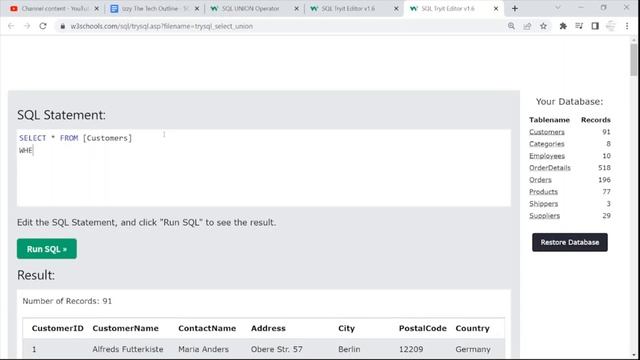Open the Suppliers table link

pyautogui.click(x=544, y=216)
